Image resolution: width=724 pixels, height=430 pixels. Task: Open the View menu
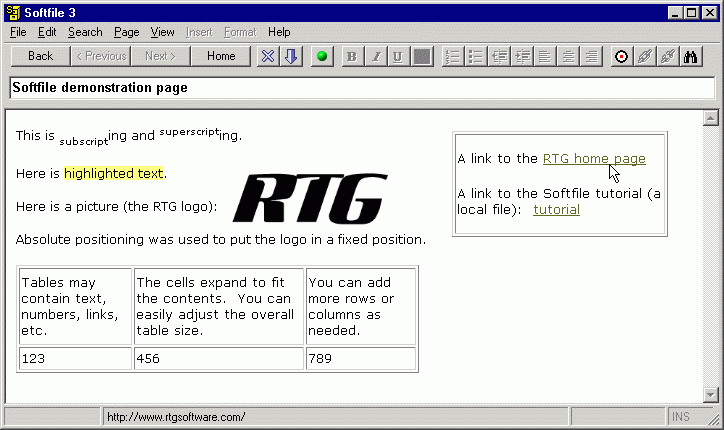[162, 32]
